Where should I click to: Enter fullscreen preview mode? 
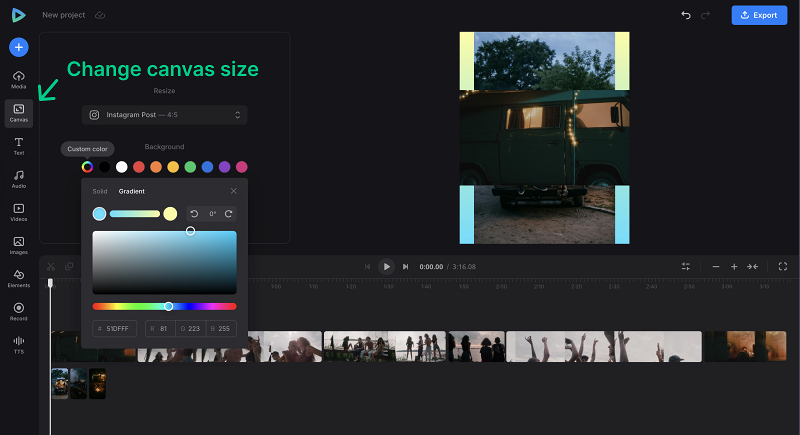783,266
